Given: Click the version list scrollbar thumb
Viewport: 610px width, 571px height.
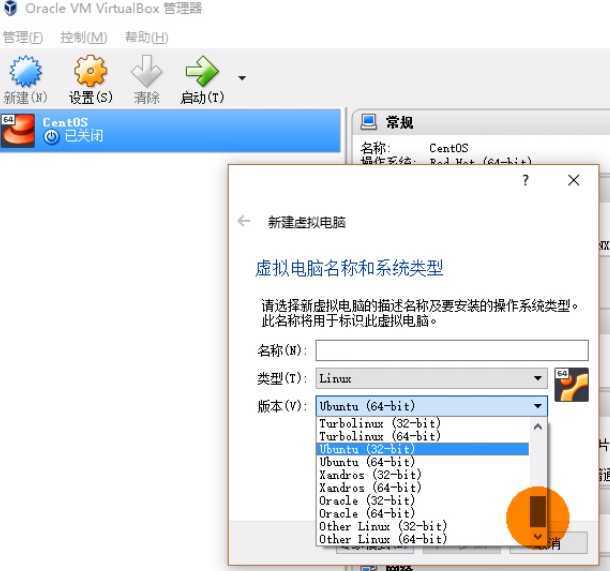Looking at the screenshot, I should (538, 511).
